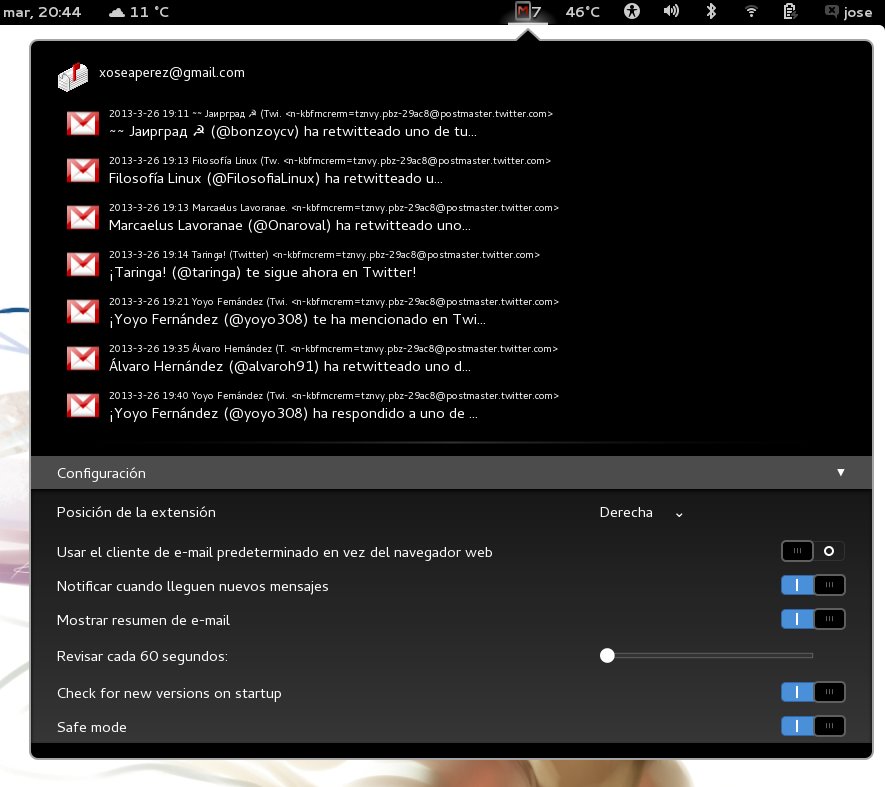Open the weather indicator showing 11 °C
The width and height of the screenshot is (885, 787).
coord(139,12)
